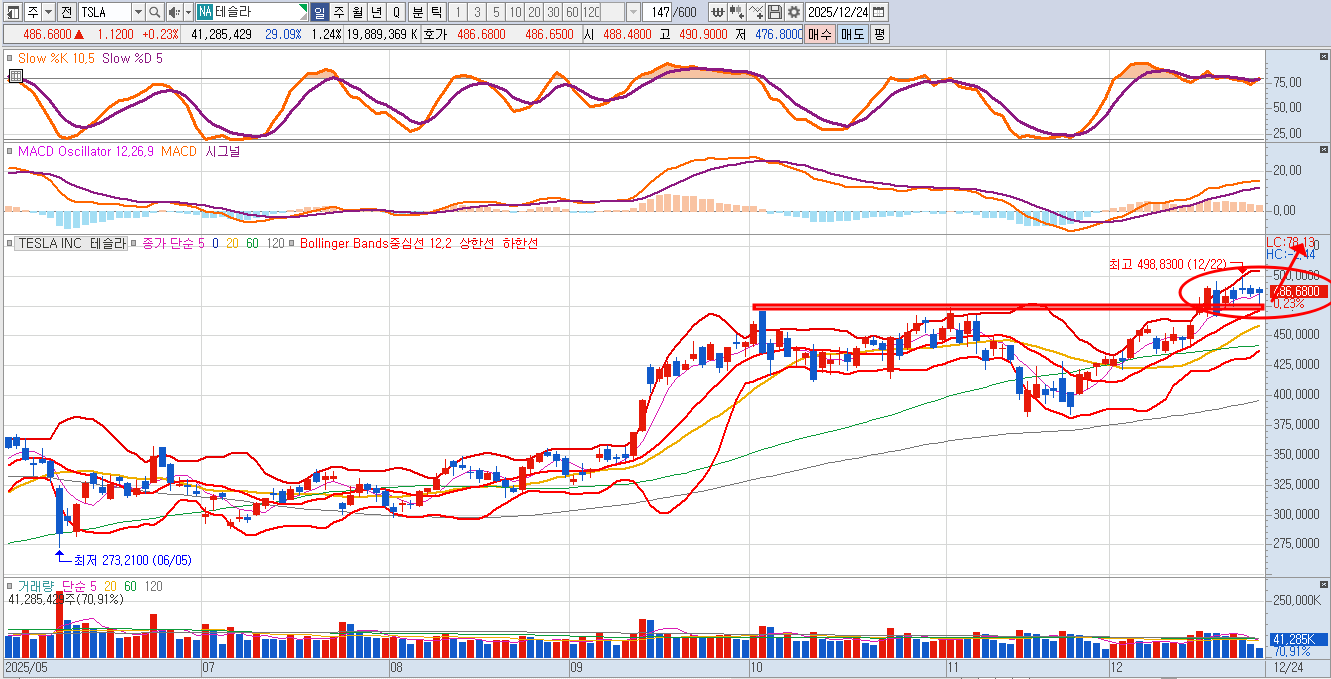Click the 매도 sell button
The height and width of the screenshot is (679, 1331).
pyautogui.click(x=852, y=34)
